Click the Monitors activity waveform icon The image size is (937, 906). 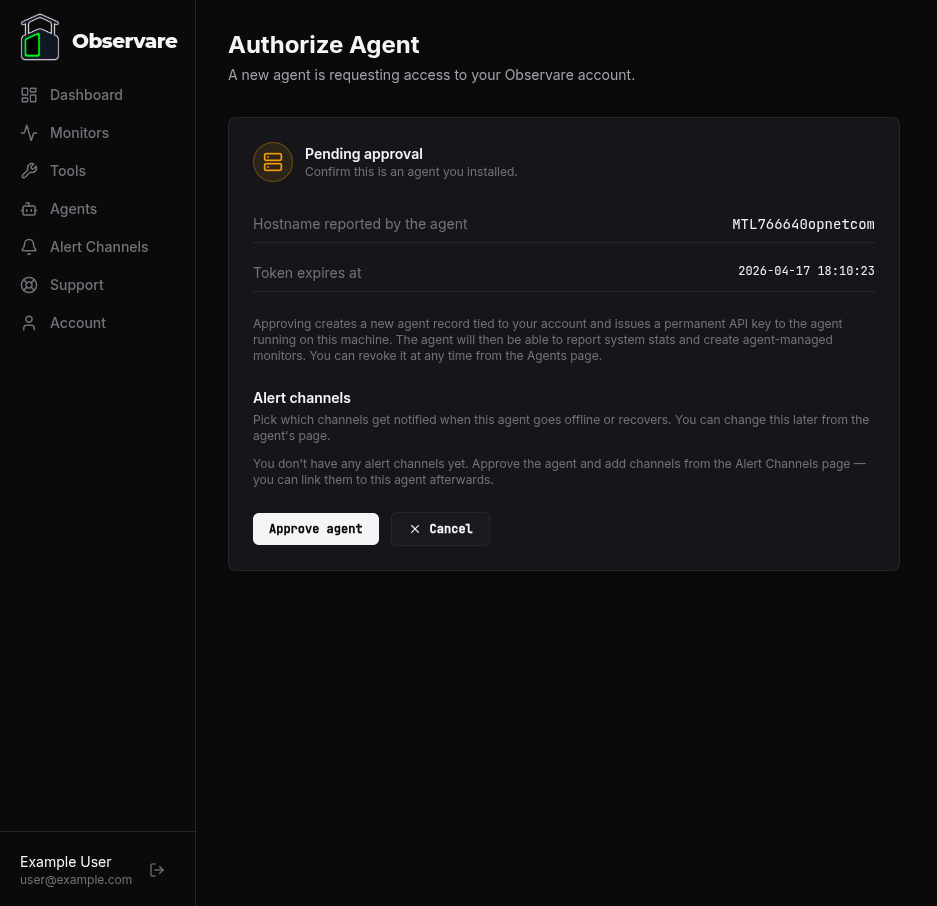[29, 132]
